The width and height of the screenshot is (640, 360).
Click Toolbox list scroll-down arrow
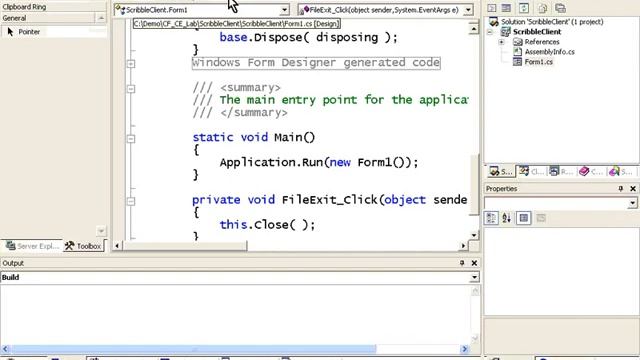coord(101,231)
